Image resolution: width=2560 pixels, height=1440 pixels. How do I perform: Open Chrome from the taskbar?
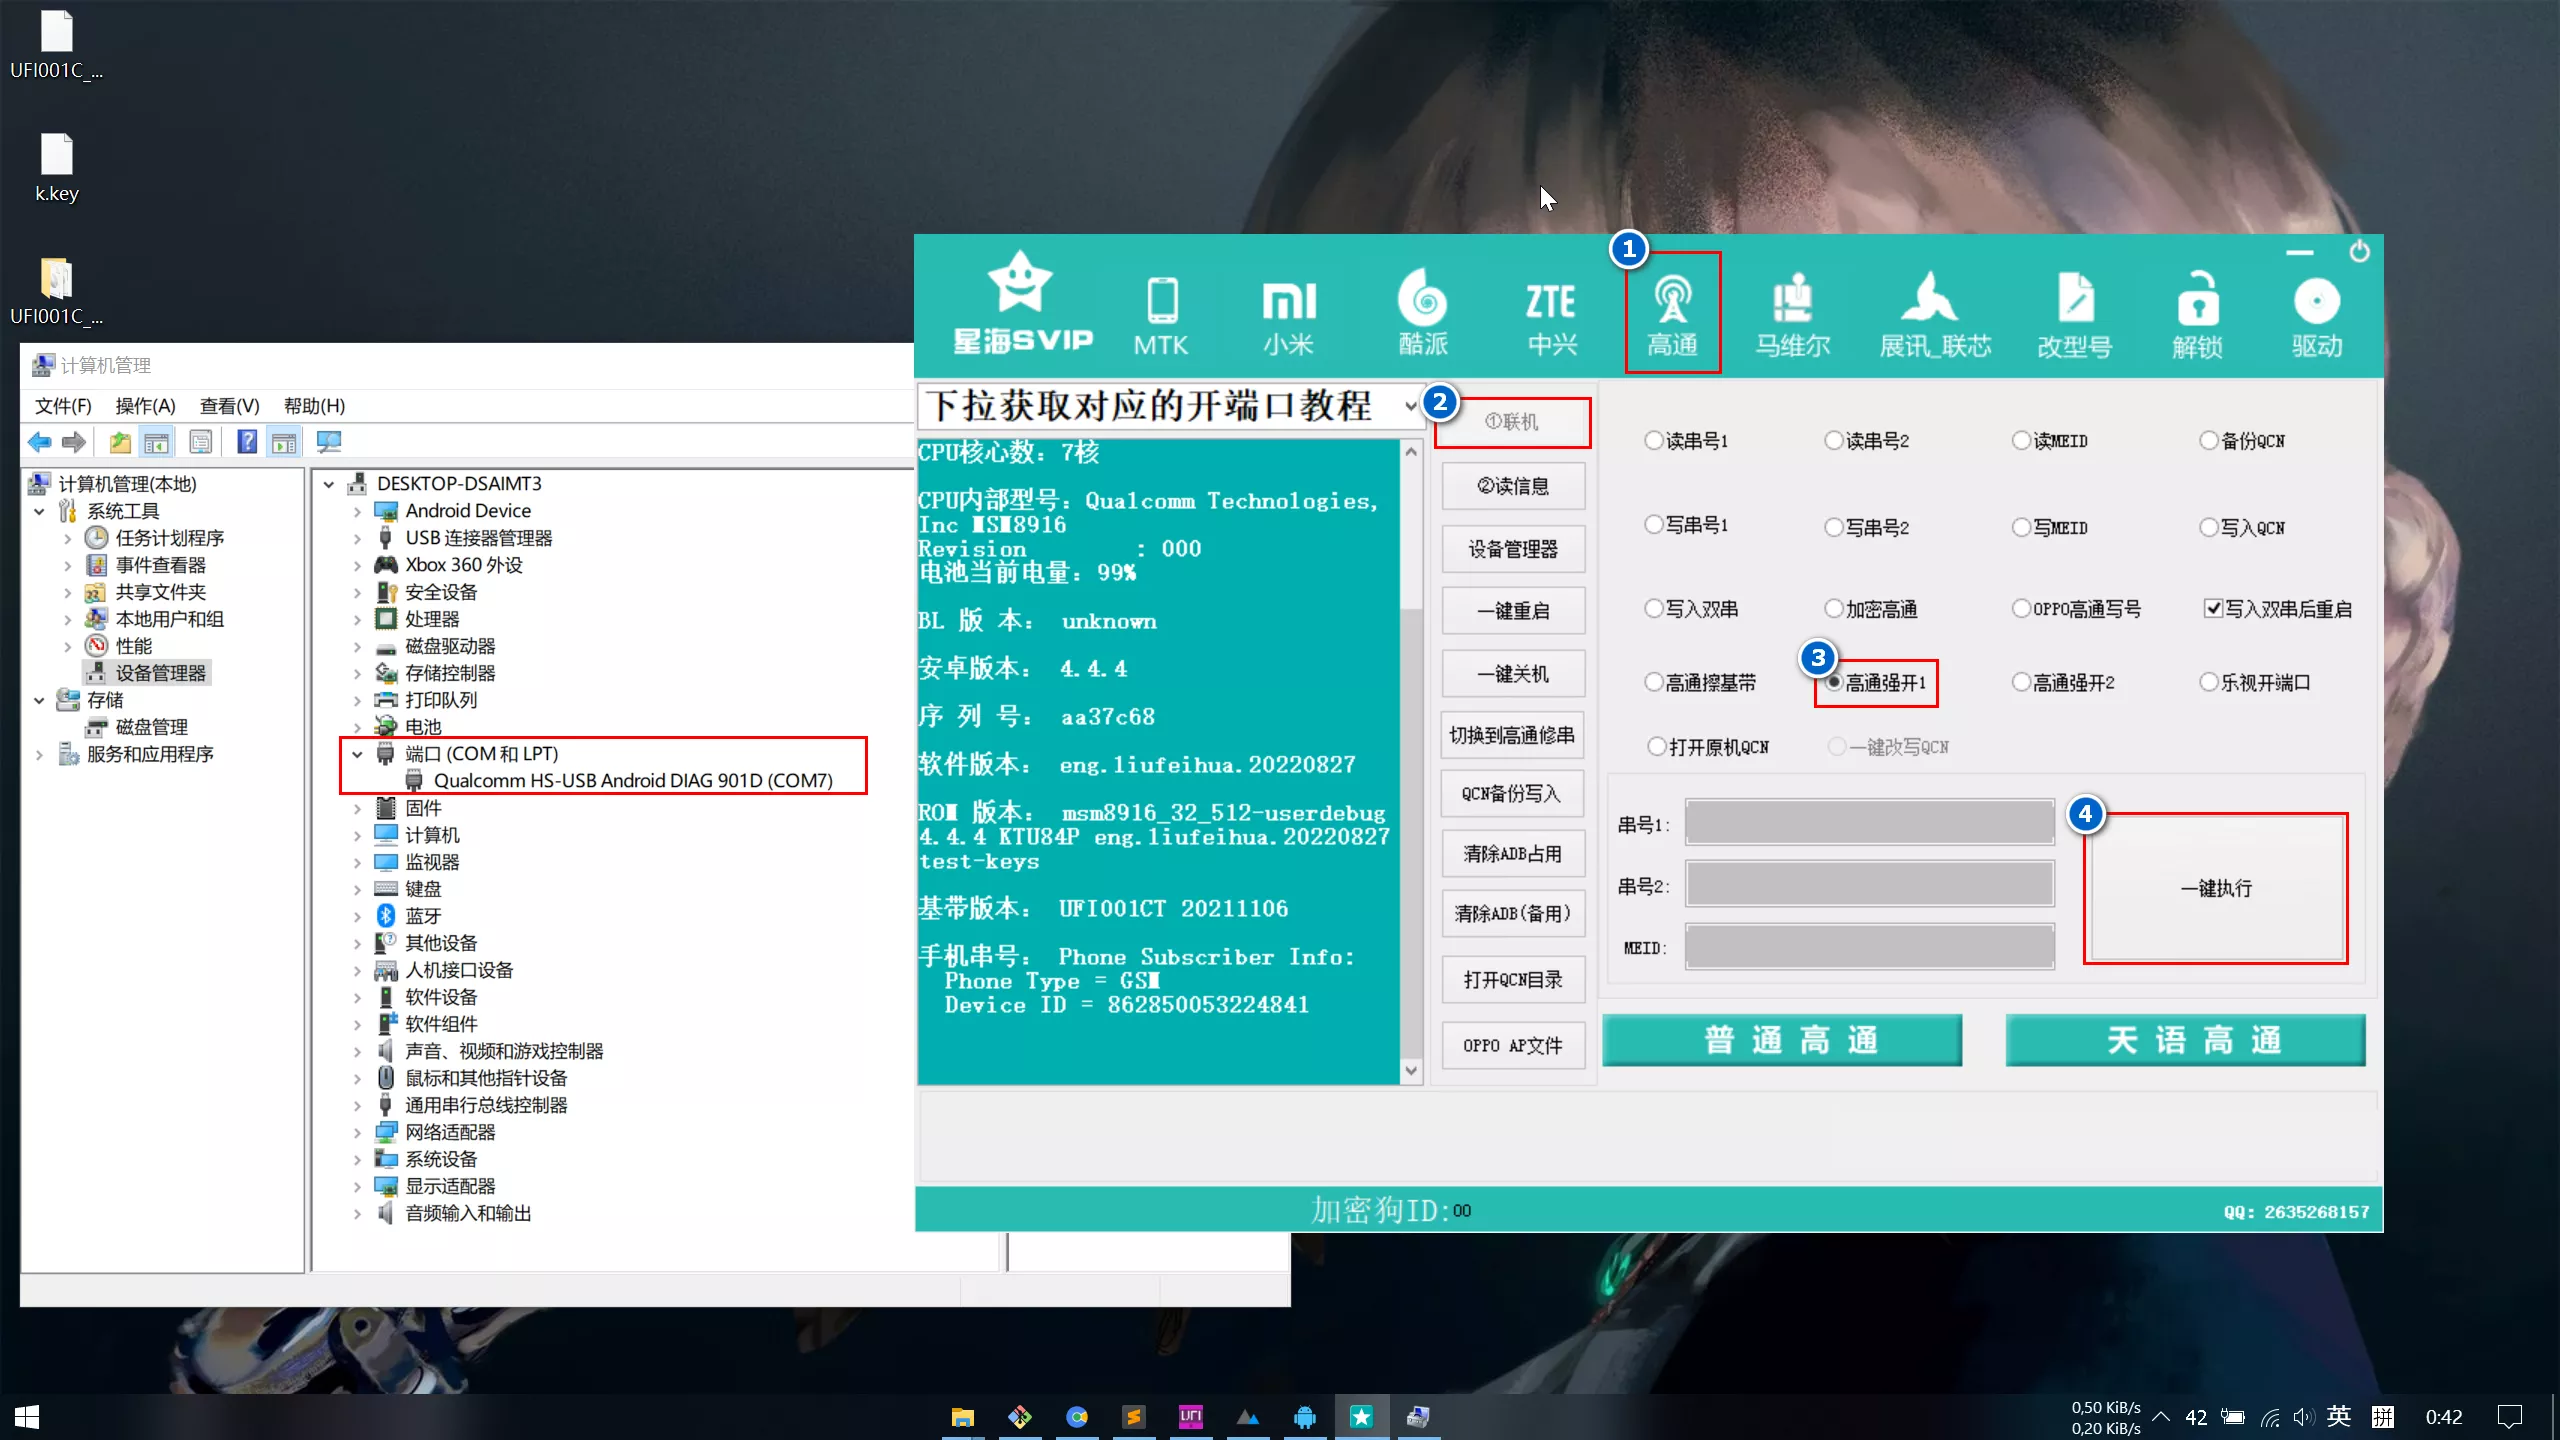pos(1077,1416)
